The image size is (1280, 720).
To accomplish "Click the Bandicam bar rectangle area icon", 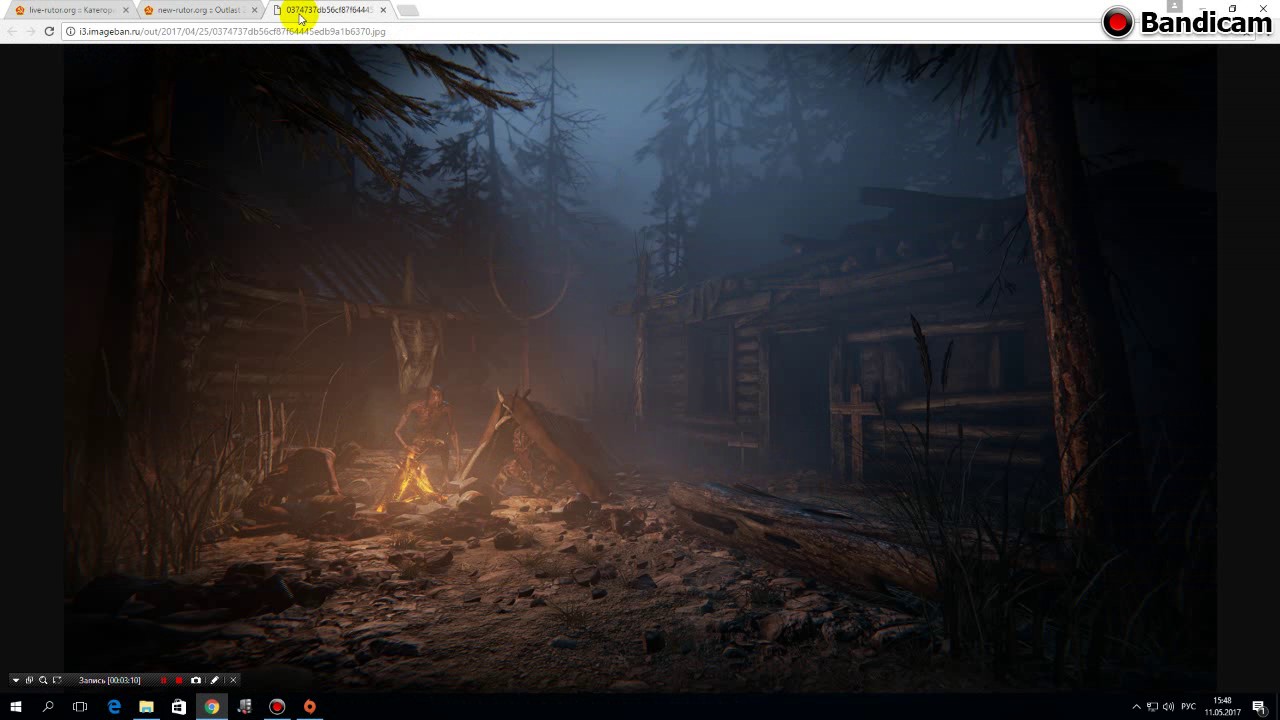I will (57, 680).
